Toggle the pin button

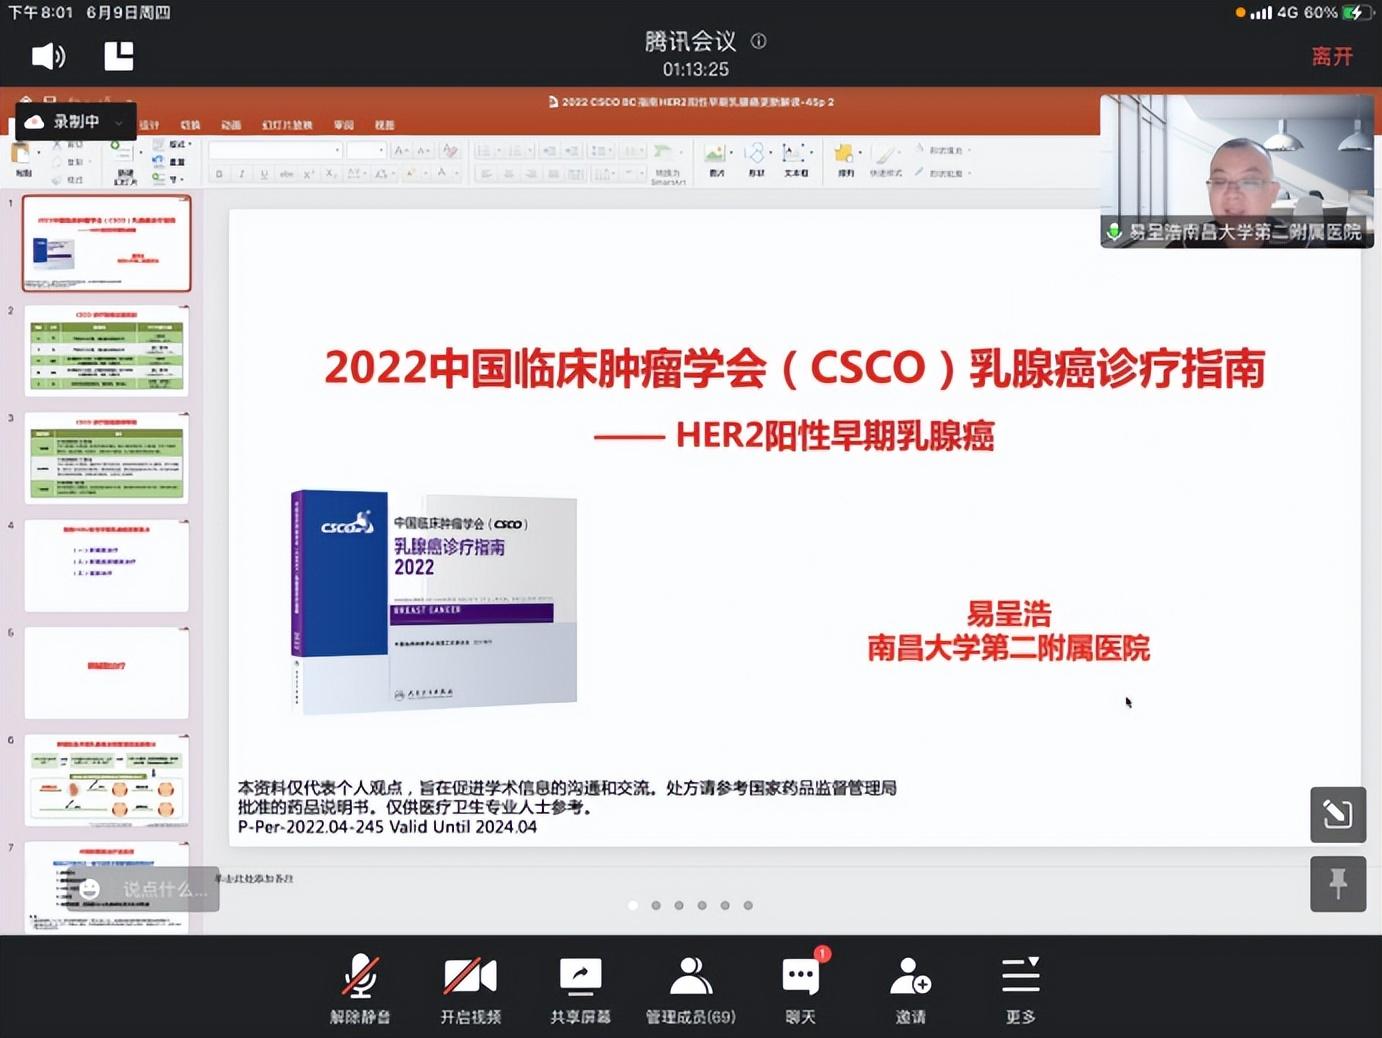tap(1338, 884)
